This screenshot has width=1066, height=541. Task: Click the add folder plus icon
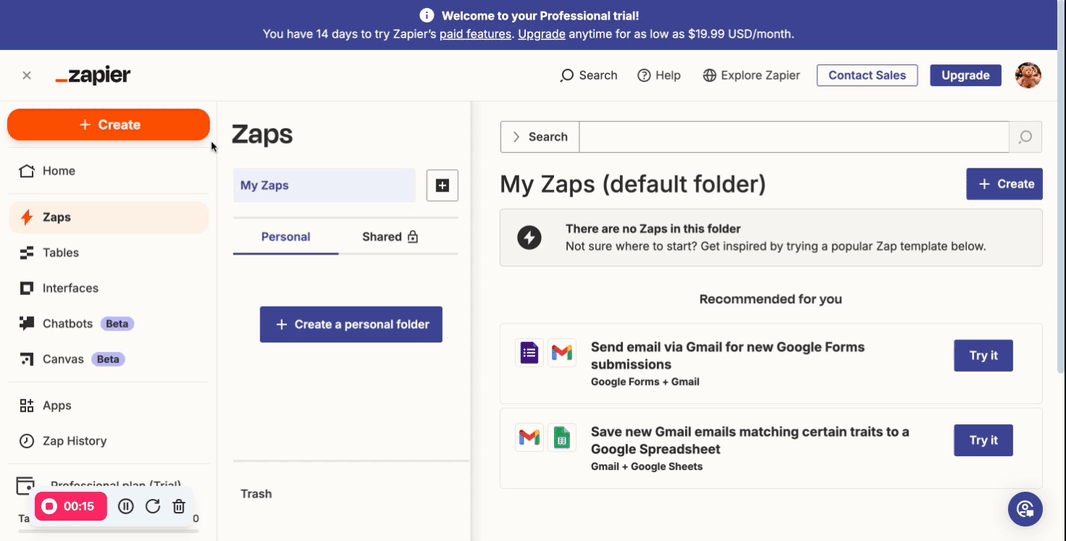tap(442, 186)
